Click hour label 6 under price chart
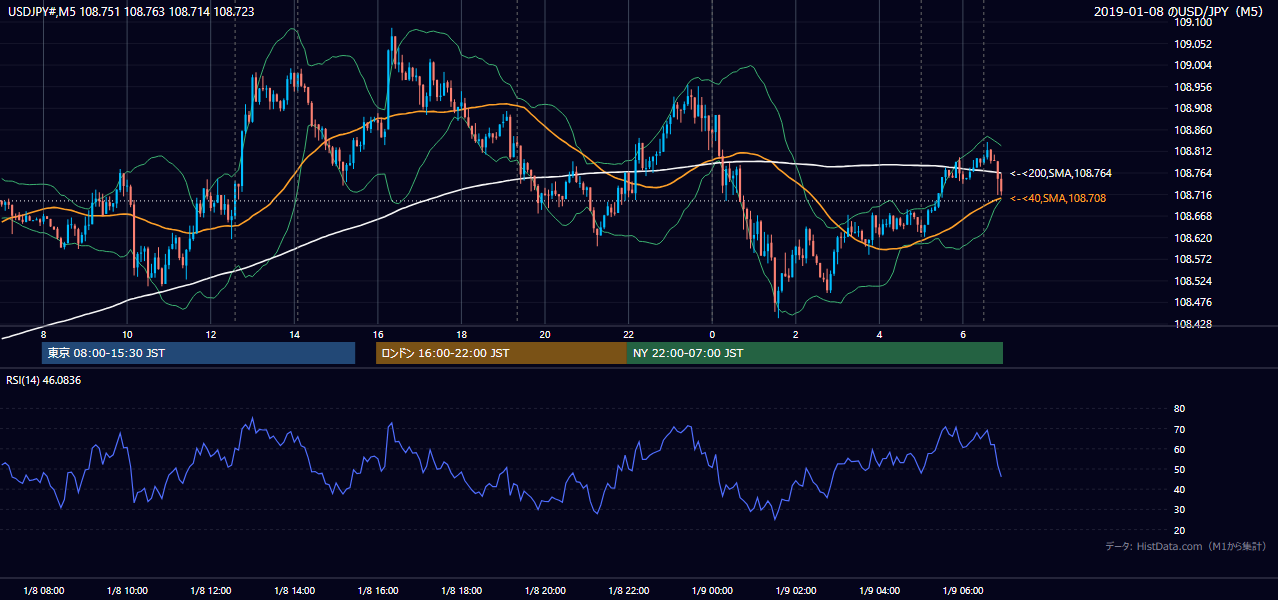1278x600 pixels. (x=962, y=334)
